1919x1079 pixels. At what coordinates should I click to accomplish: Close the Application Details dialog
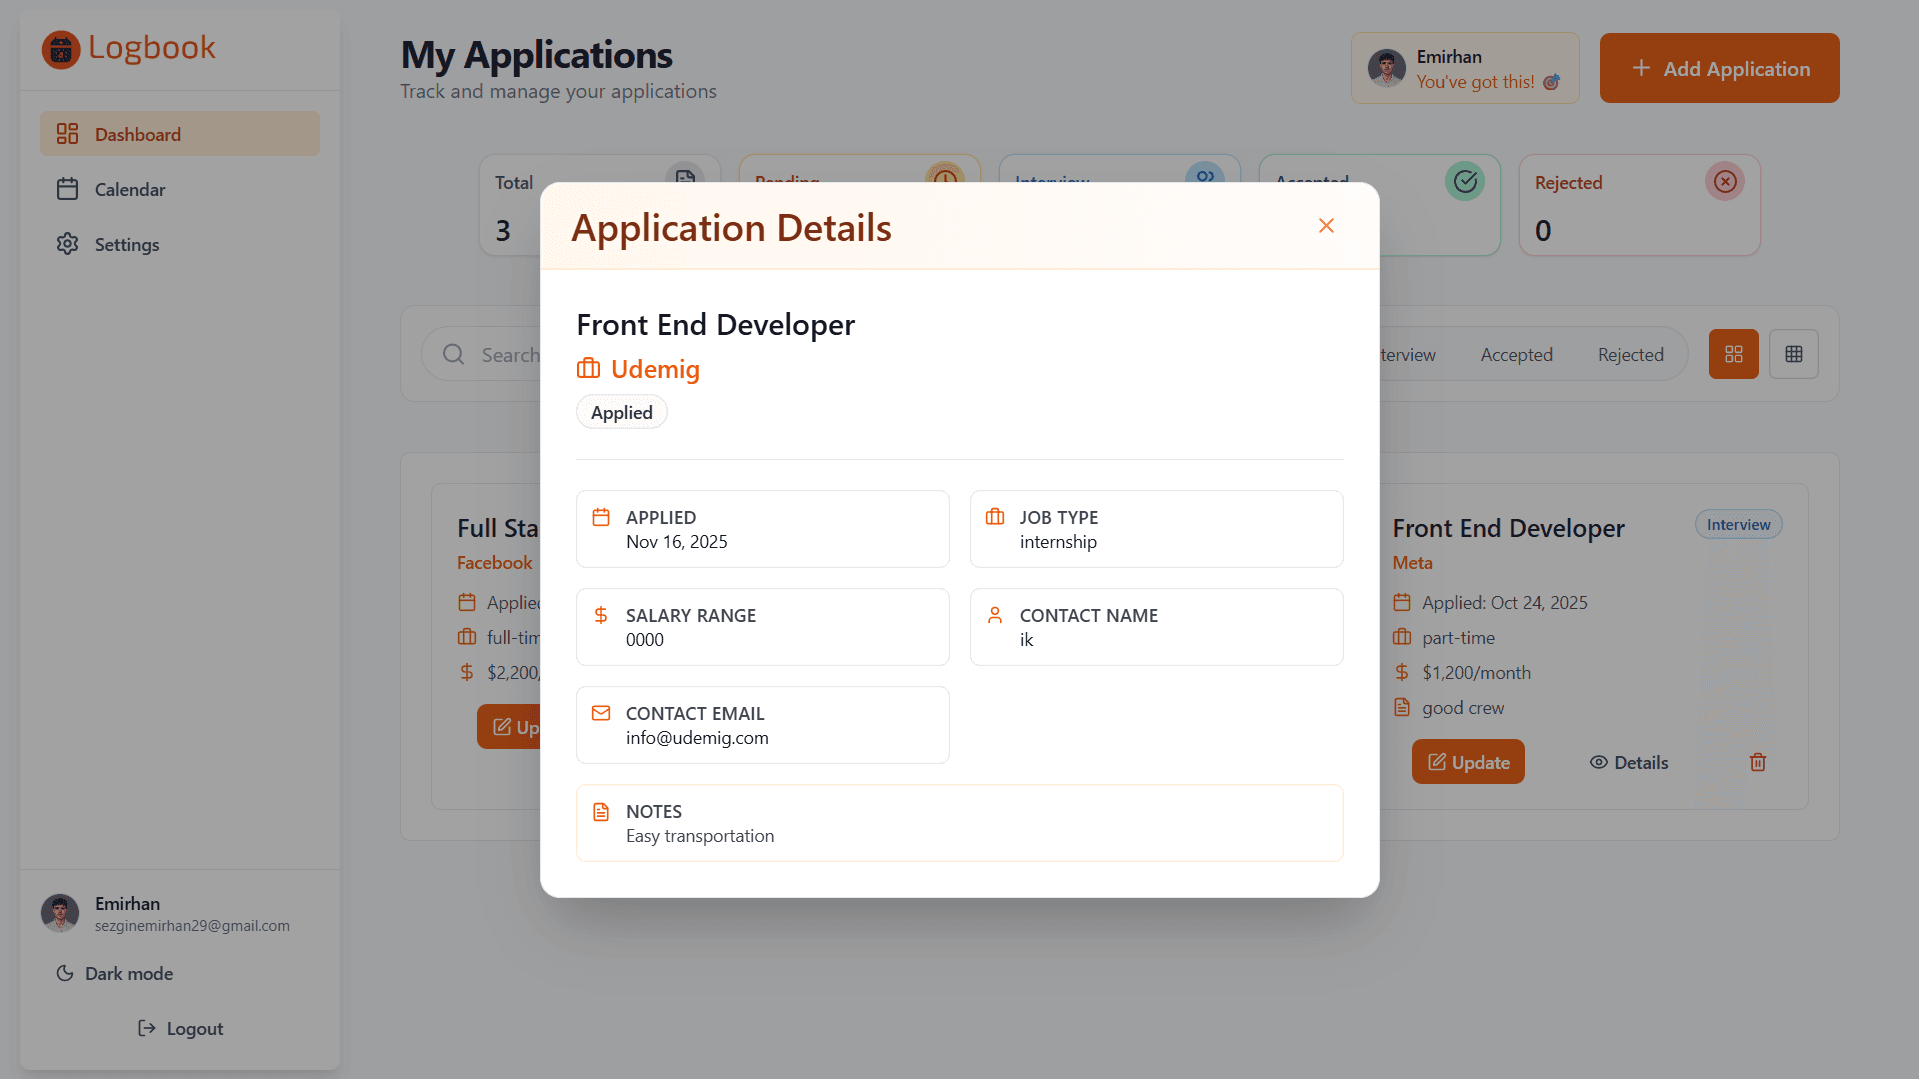point(1326,226)
